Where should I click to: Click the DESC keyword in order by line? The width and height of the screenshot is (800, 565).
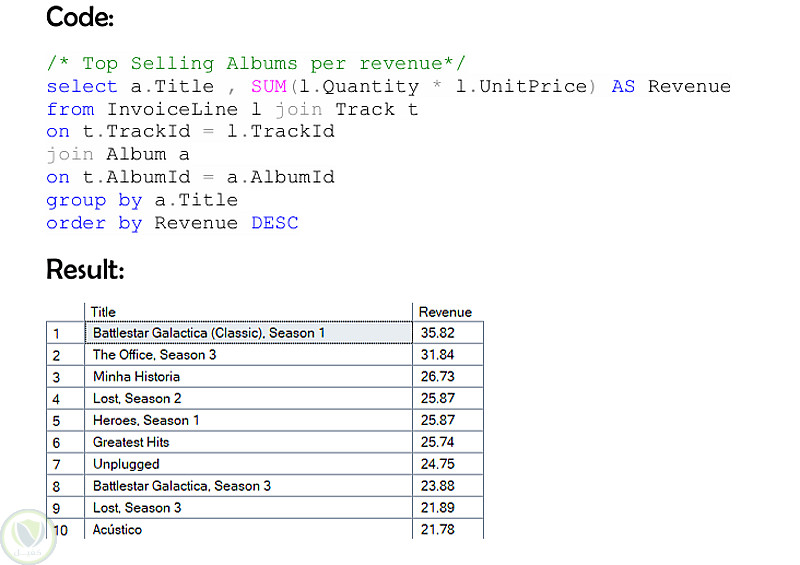275,223
